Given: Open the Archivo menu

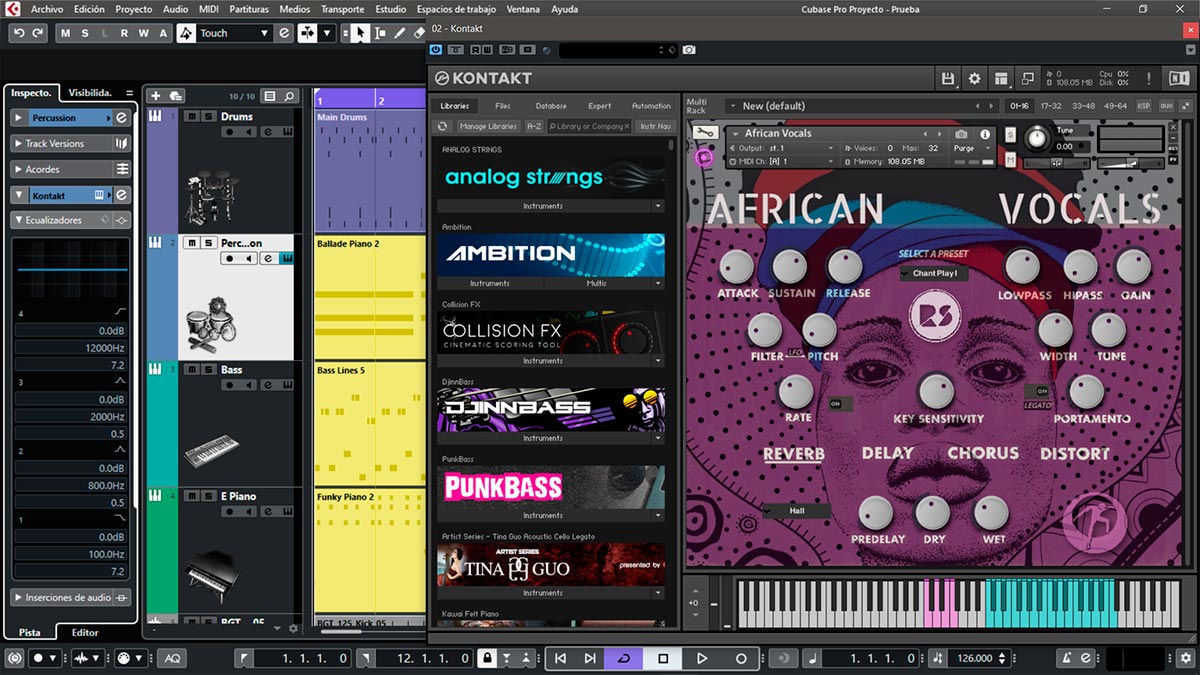Looking at the screenshot, I should 47,9.
